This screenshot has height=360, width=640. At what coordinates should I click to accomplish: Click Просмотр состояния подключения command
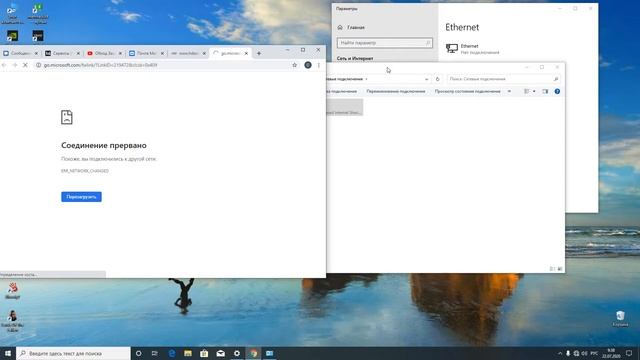coord(467,91)
